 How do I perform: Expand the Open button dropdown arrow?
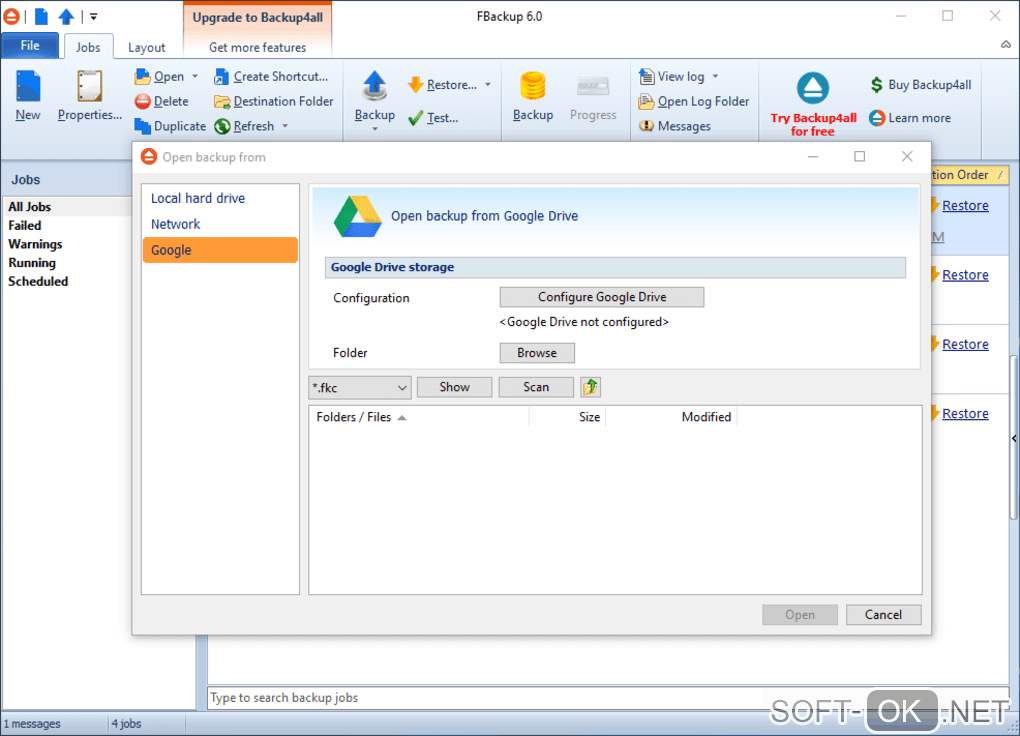click(195, 77)
